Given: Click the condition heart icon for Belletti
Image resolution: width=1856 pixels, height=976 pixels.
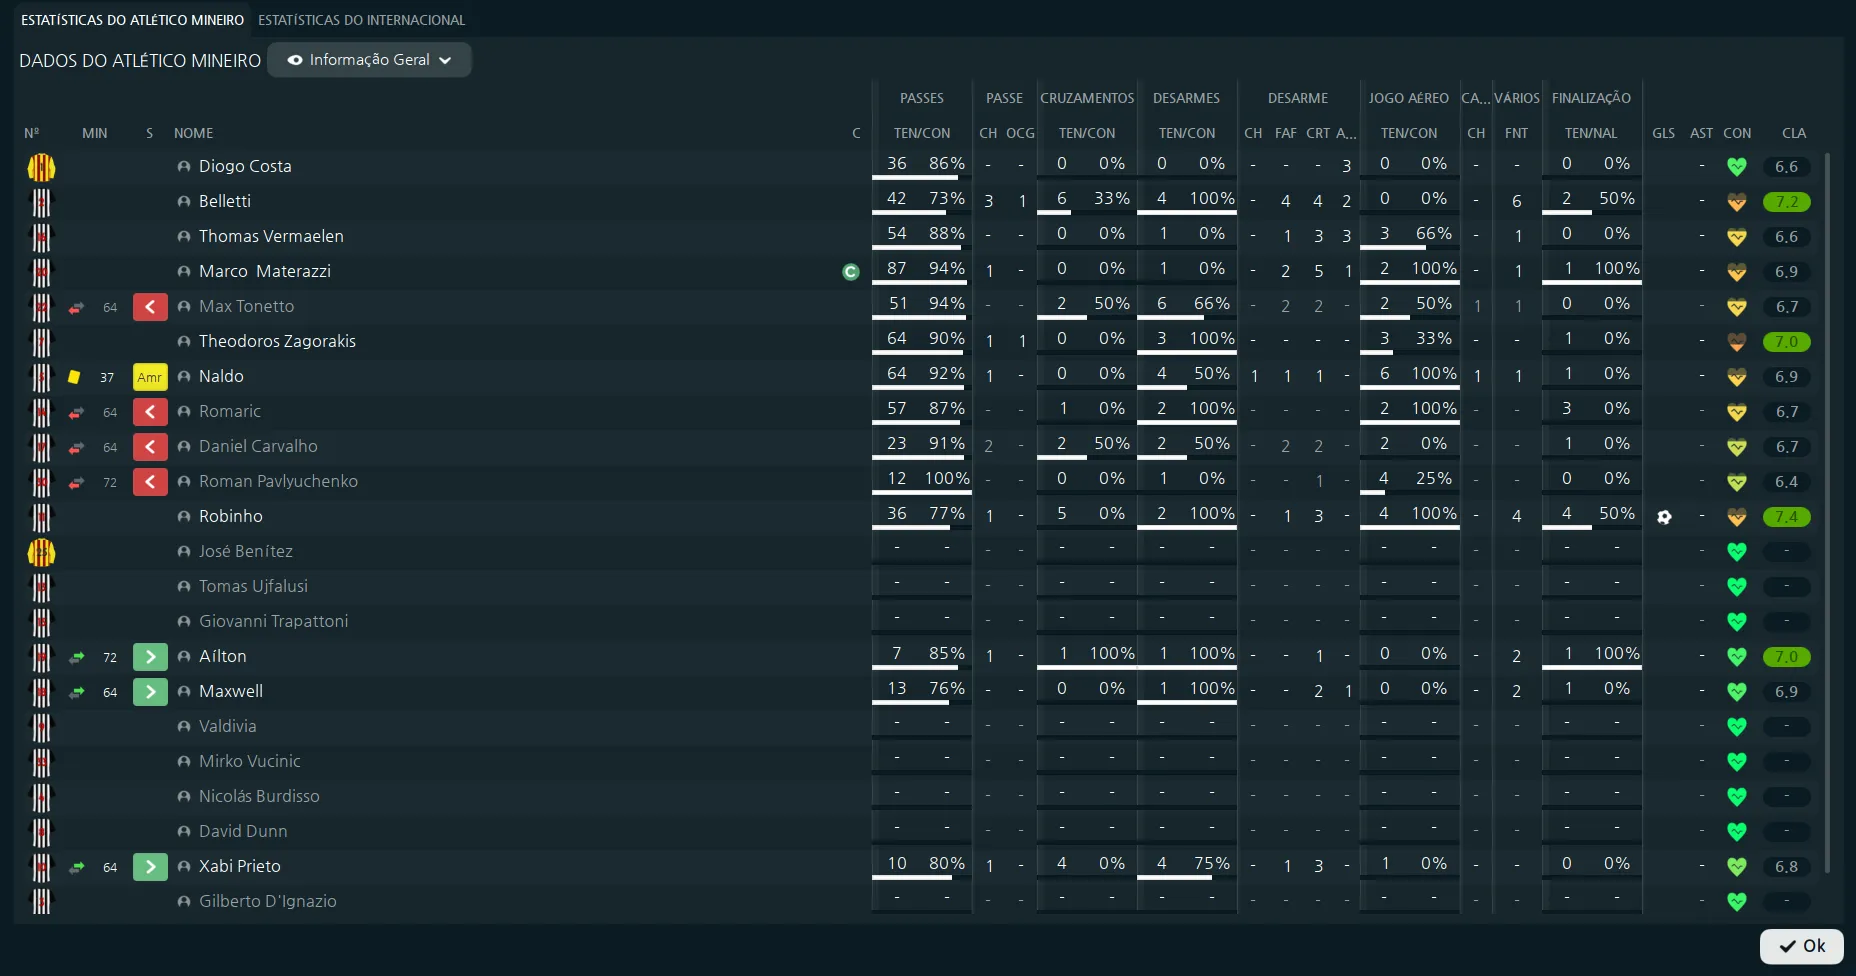Looking at the screenshot, I should pyautogui.click(x=1737, y=202).
